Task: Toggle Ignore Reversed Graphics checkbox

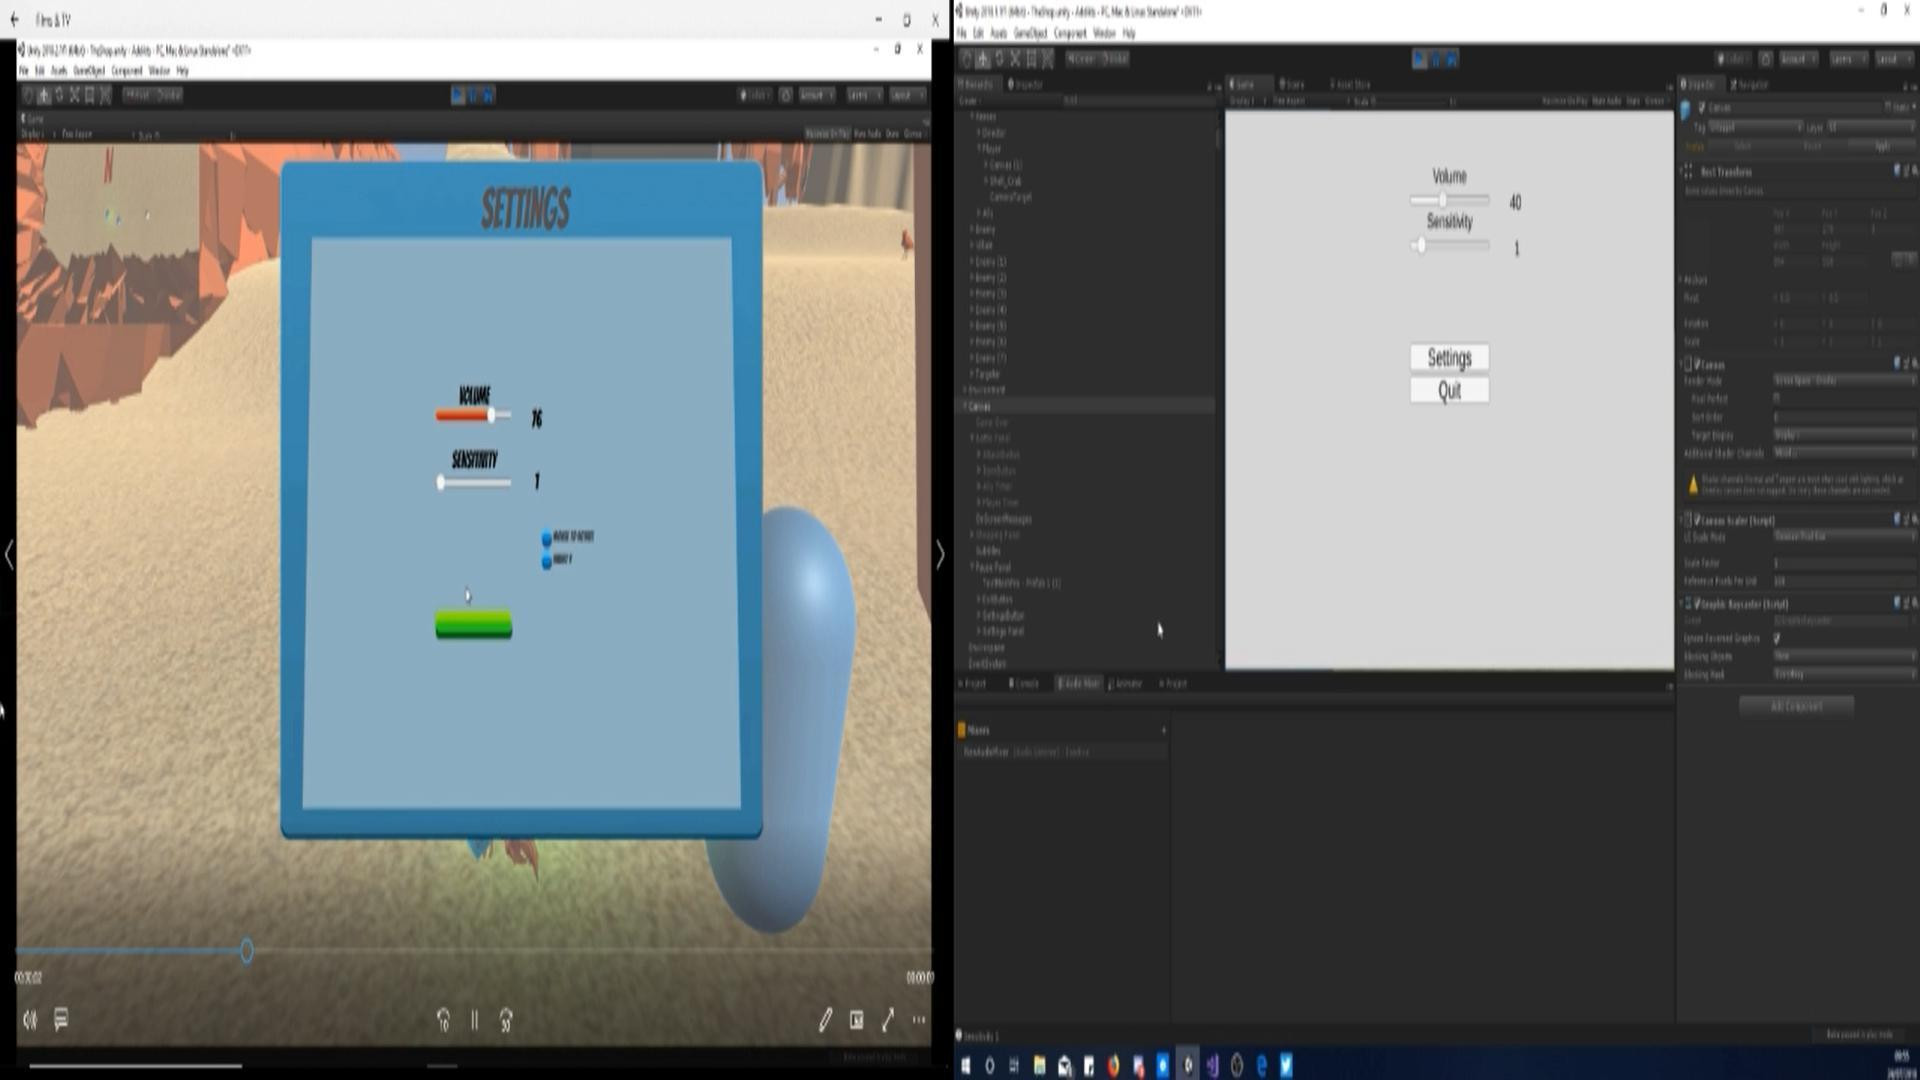Action: [x=1778, y=638]
